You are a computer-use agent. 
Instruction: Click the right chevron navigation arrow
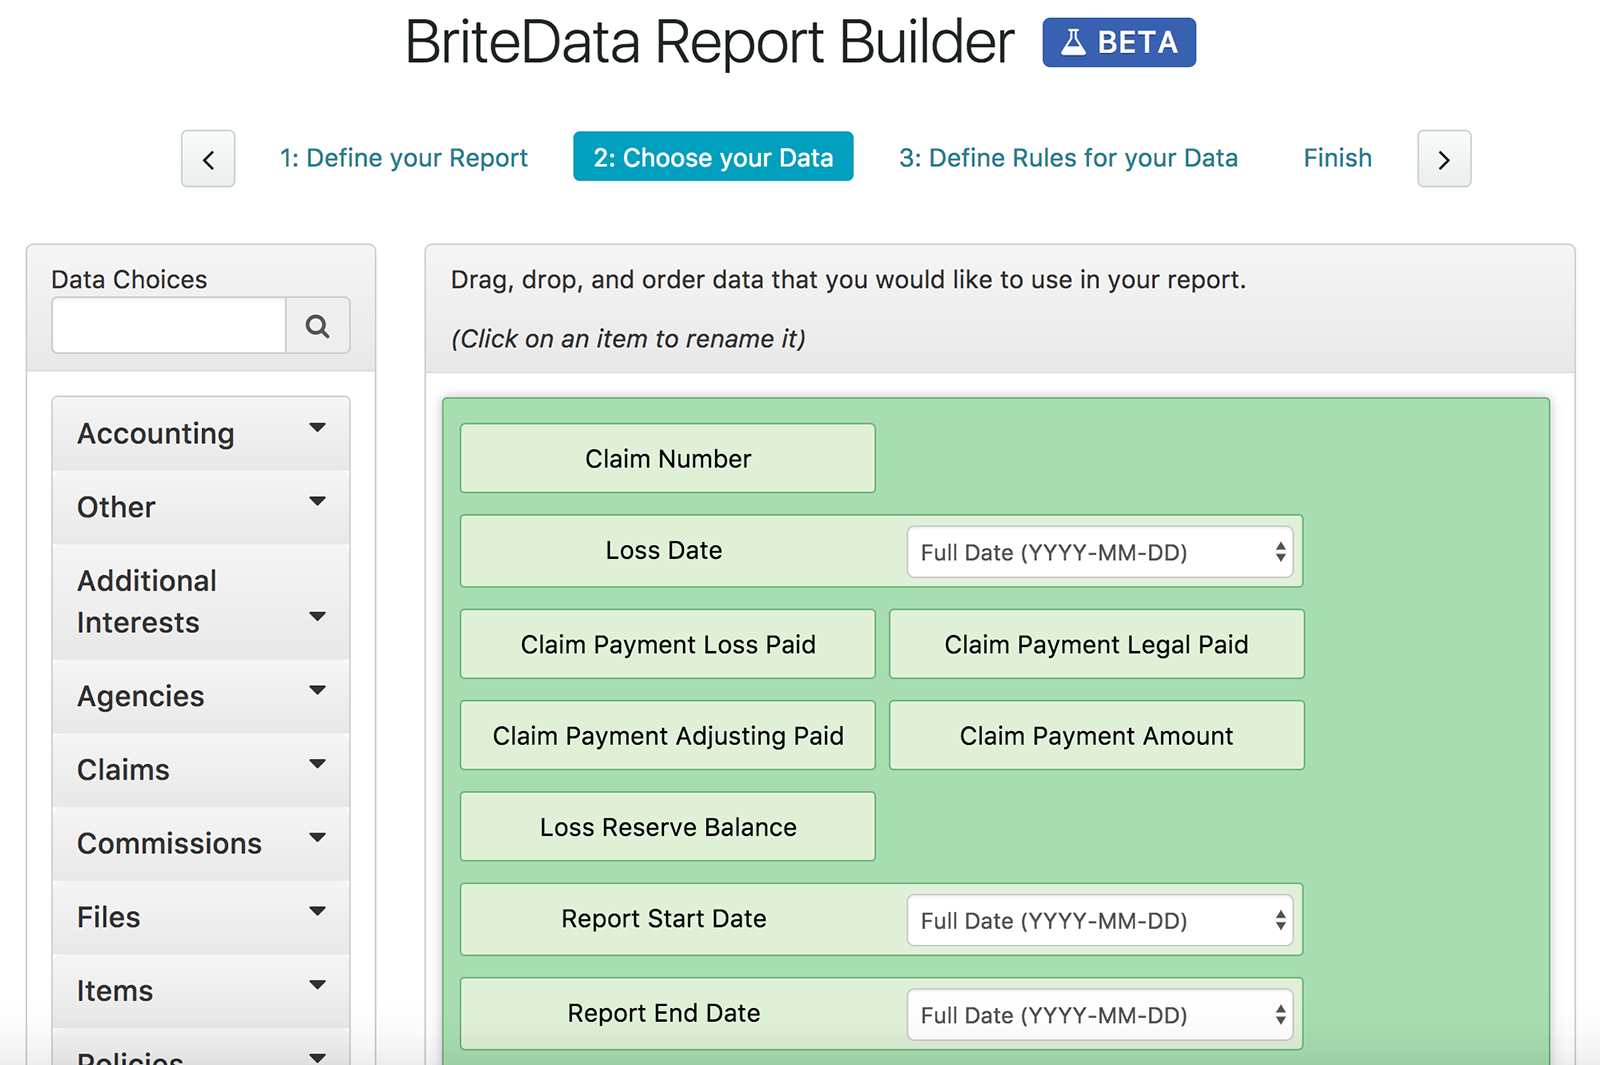(1443, 158)
